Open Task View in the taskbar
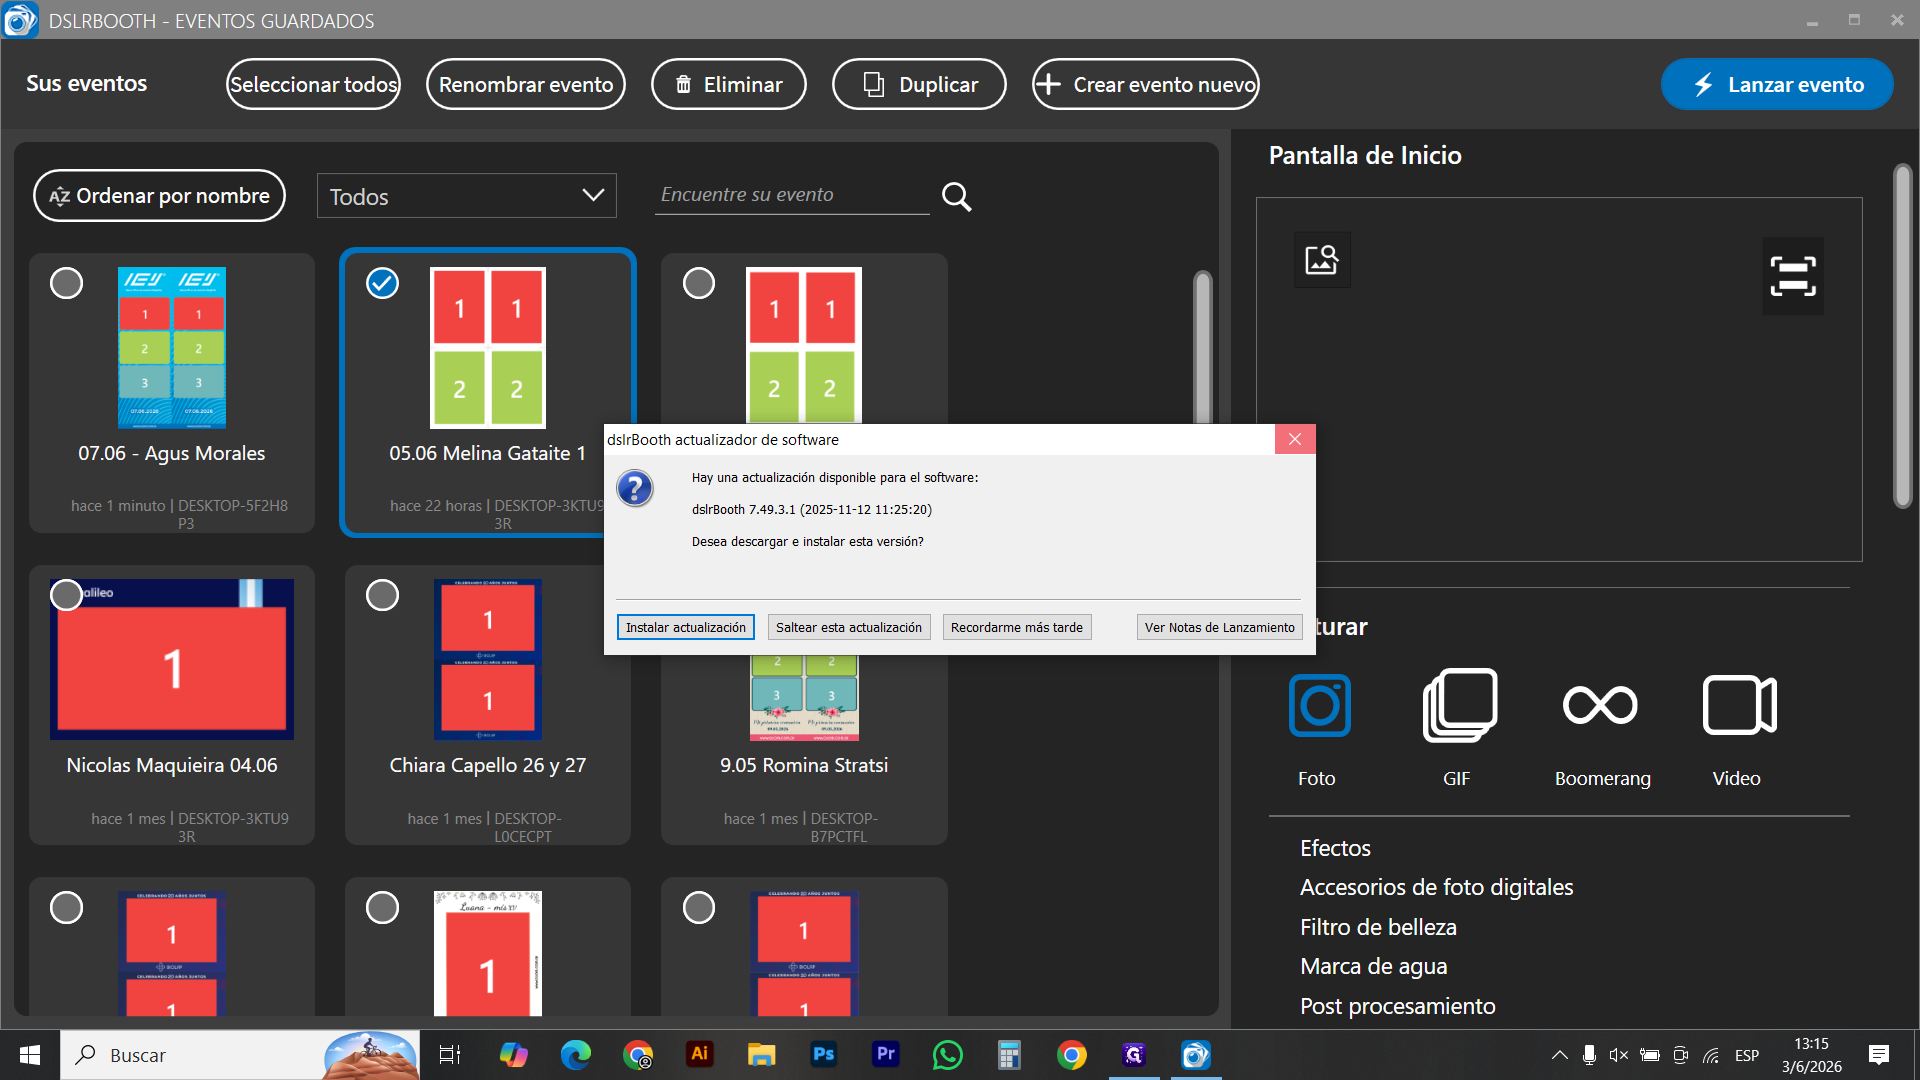The height and width of the screenshot is (1080, 1920). click(x=450, y=1055)
